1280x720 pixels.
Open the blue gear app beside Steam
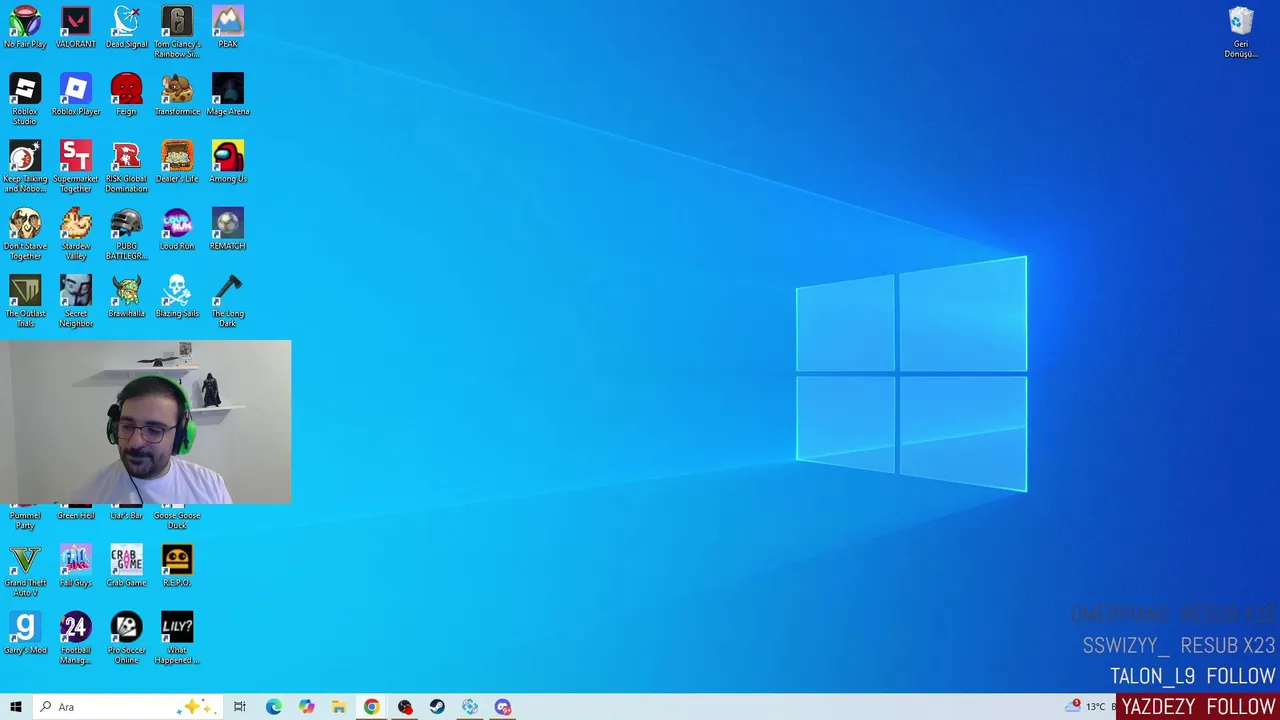click(x=470, y=707)
